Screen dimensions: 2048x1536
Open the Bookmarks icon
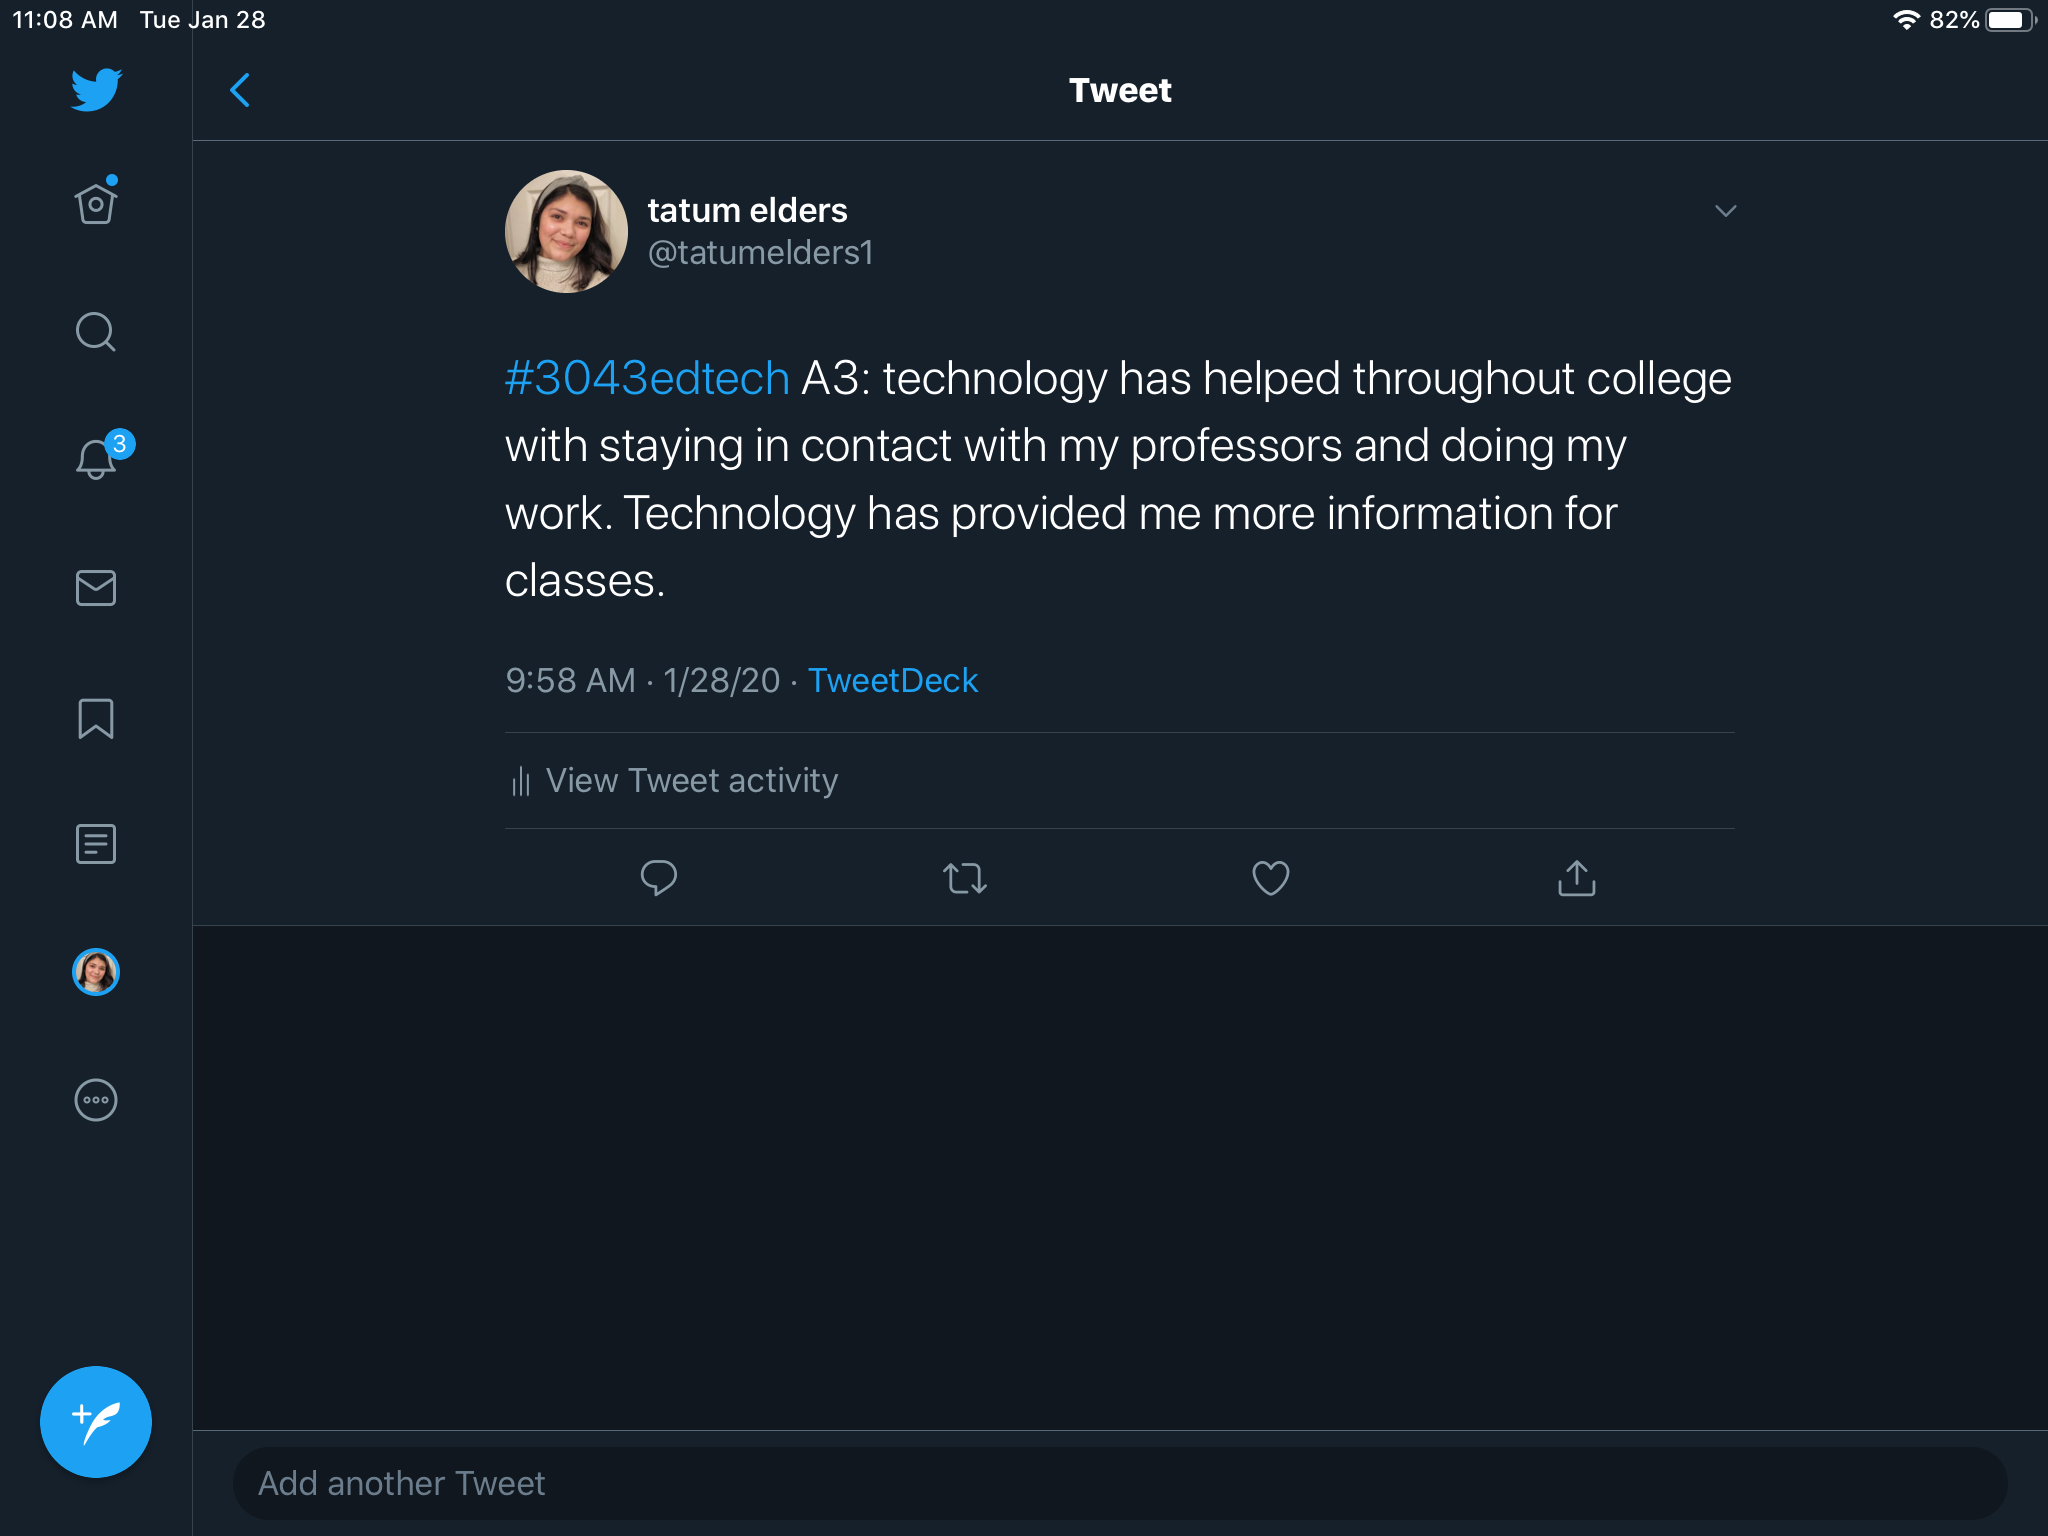[96, 718]
